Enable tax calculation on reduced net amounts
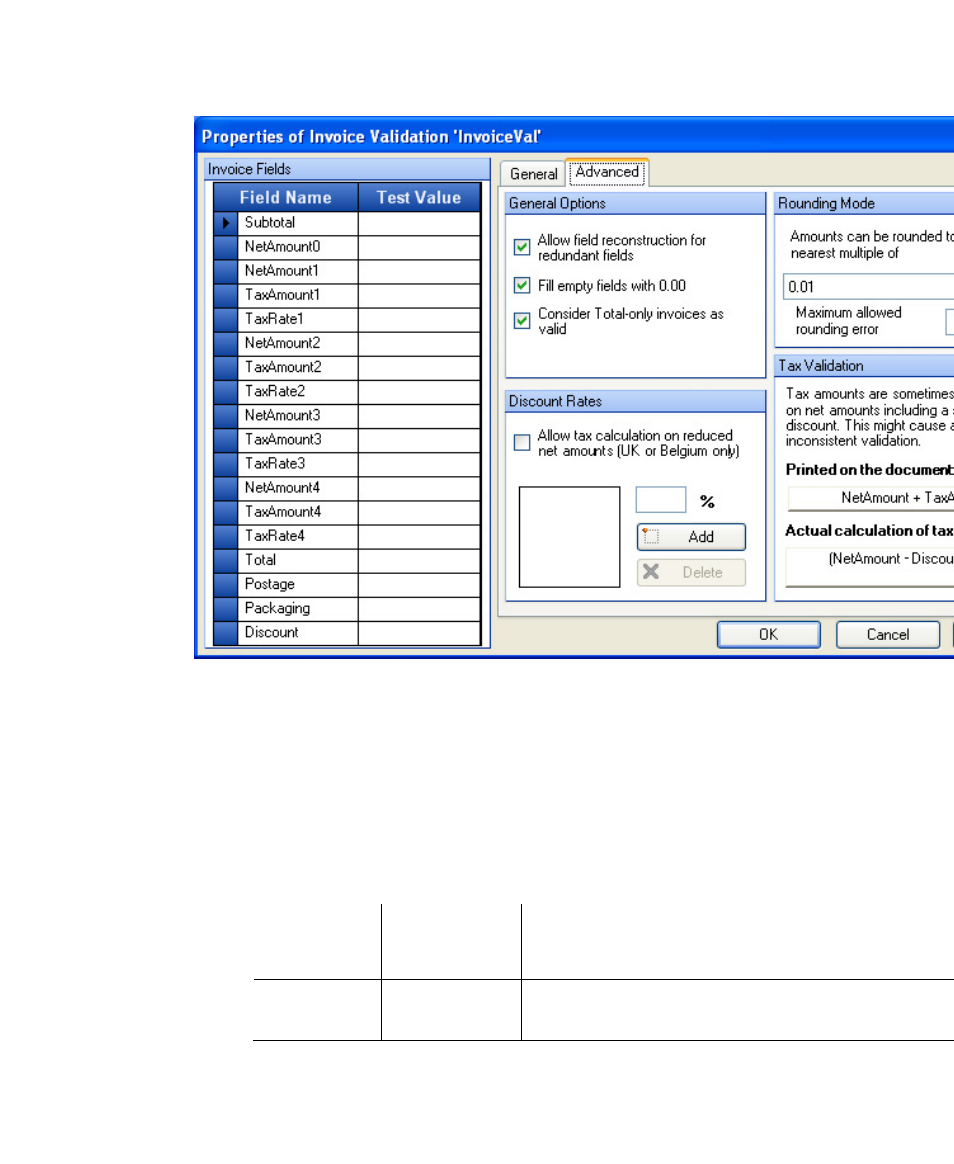 point(522,442)
